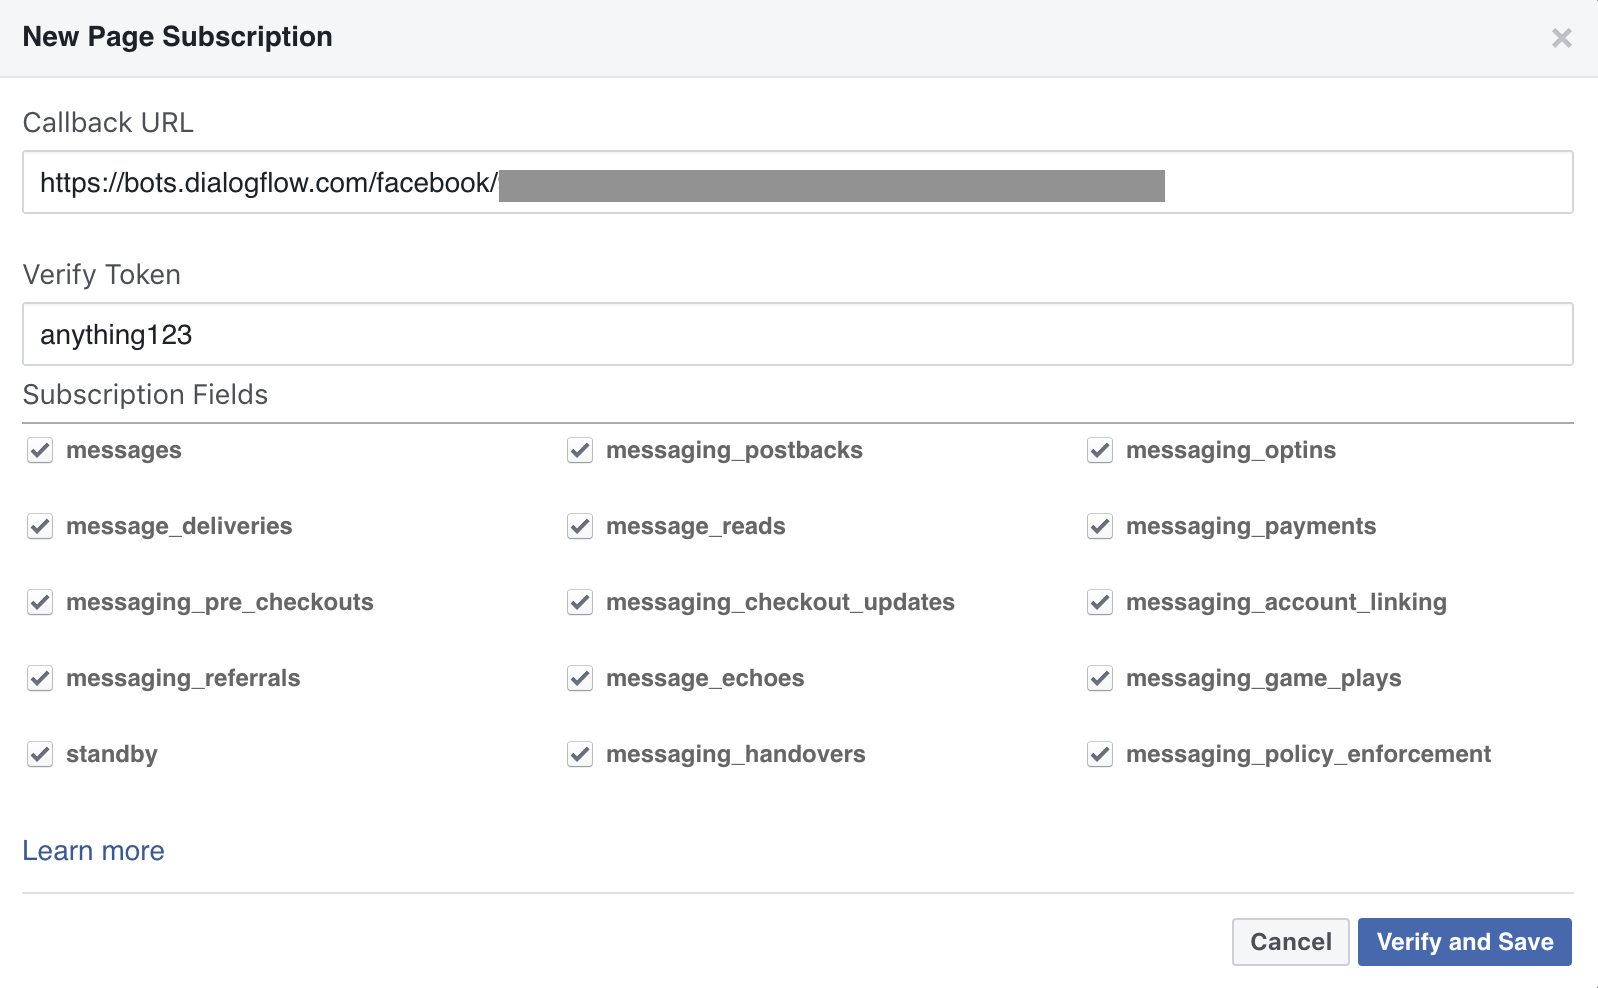Open the Learn more link
The height and width of the screenshot is (988, 1598).
tap(93, 851)
